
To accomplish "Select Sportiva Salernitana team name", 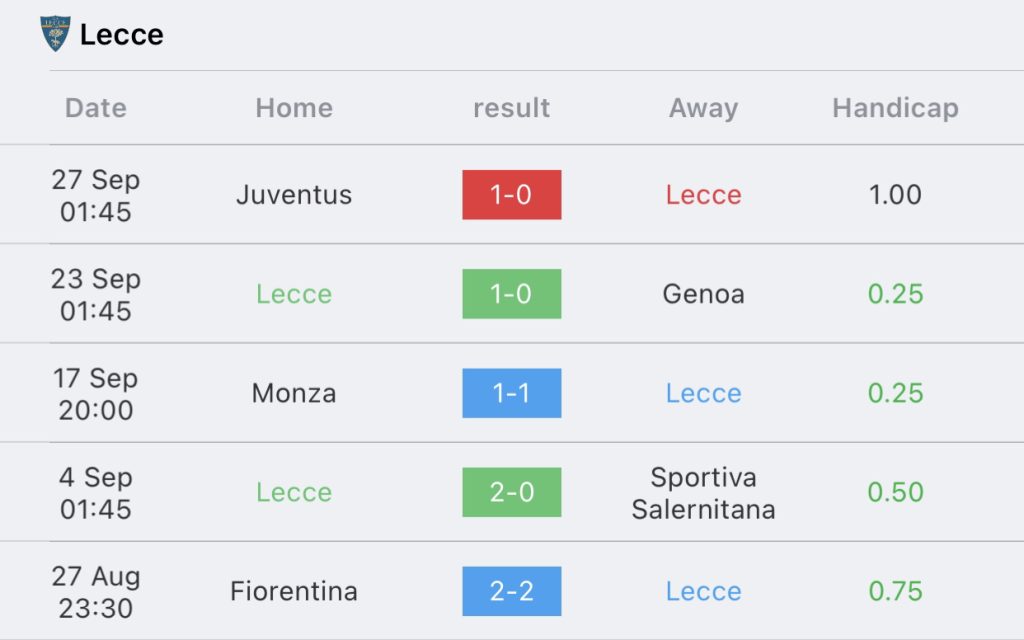I will pos(703,493).
